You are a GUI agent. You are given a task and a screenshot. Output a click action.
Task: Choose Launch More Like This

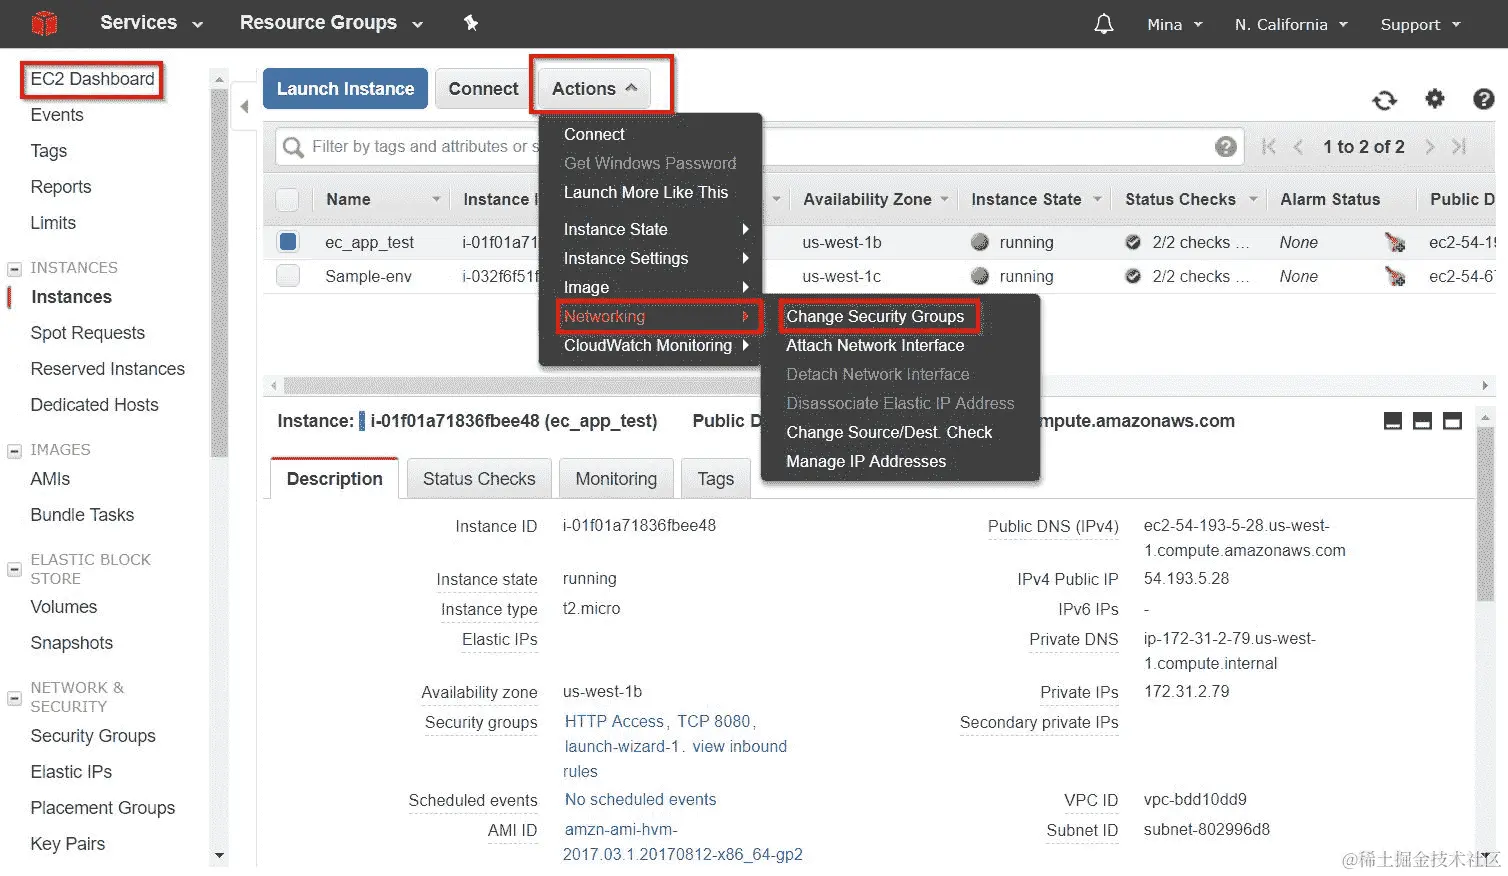[646, 193]
